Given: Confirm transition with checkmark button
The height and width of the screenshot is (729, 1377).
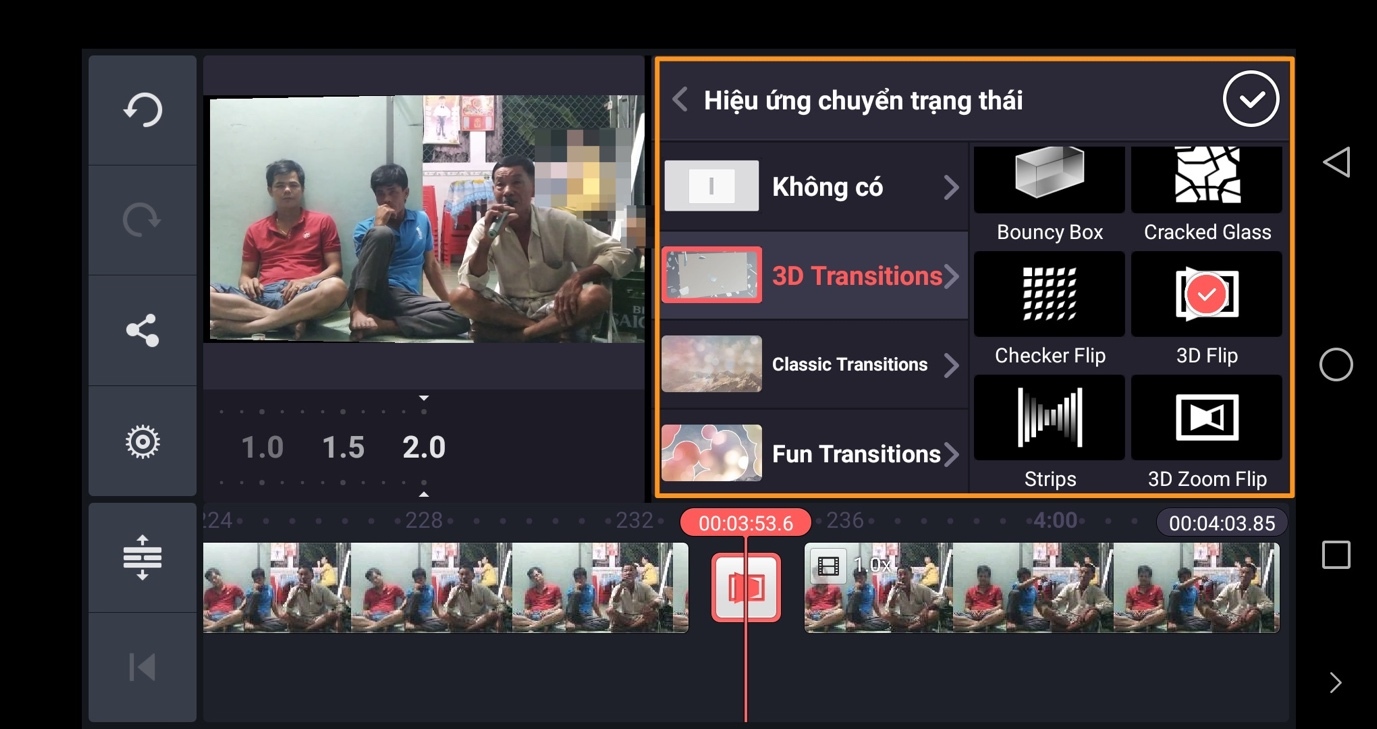Looking at the screenshot, I should pyautogui.click(x=1250, y=99).
